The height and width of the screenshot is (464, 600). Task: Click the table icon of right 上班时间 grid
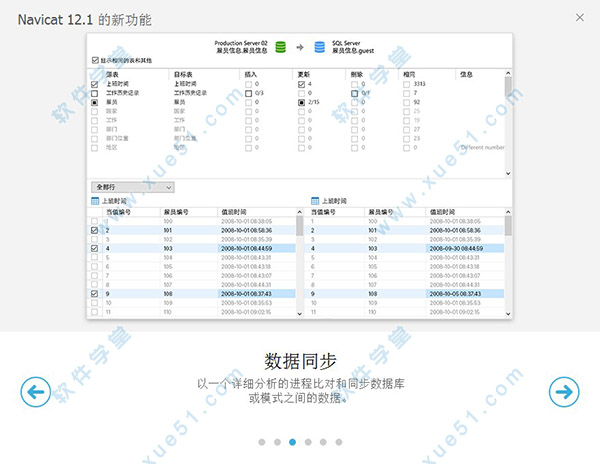pyautogui.click(x=315, y=201)
